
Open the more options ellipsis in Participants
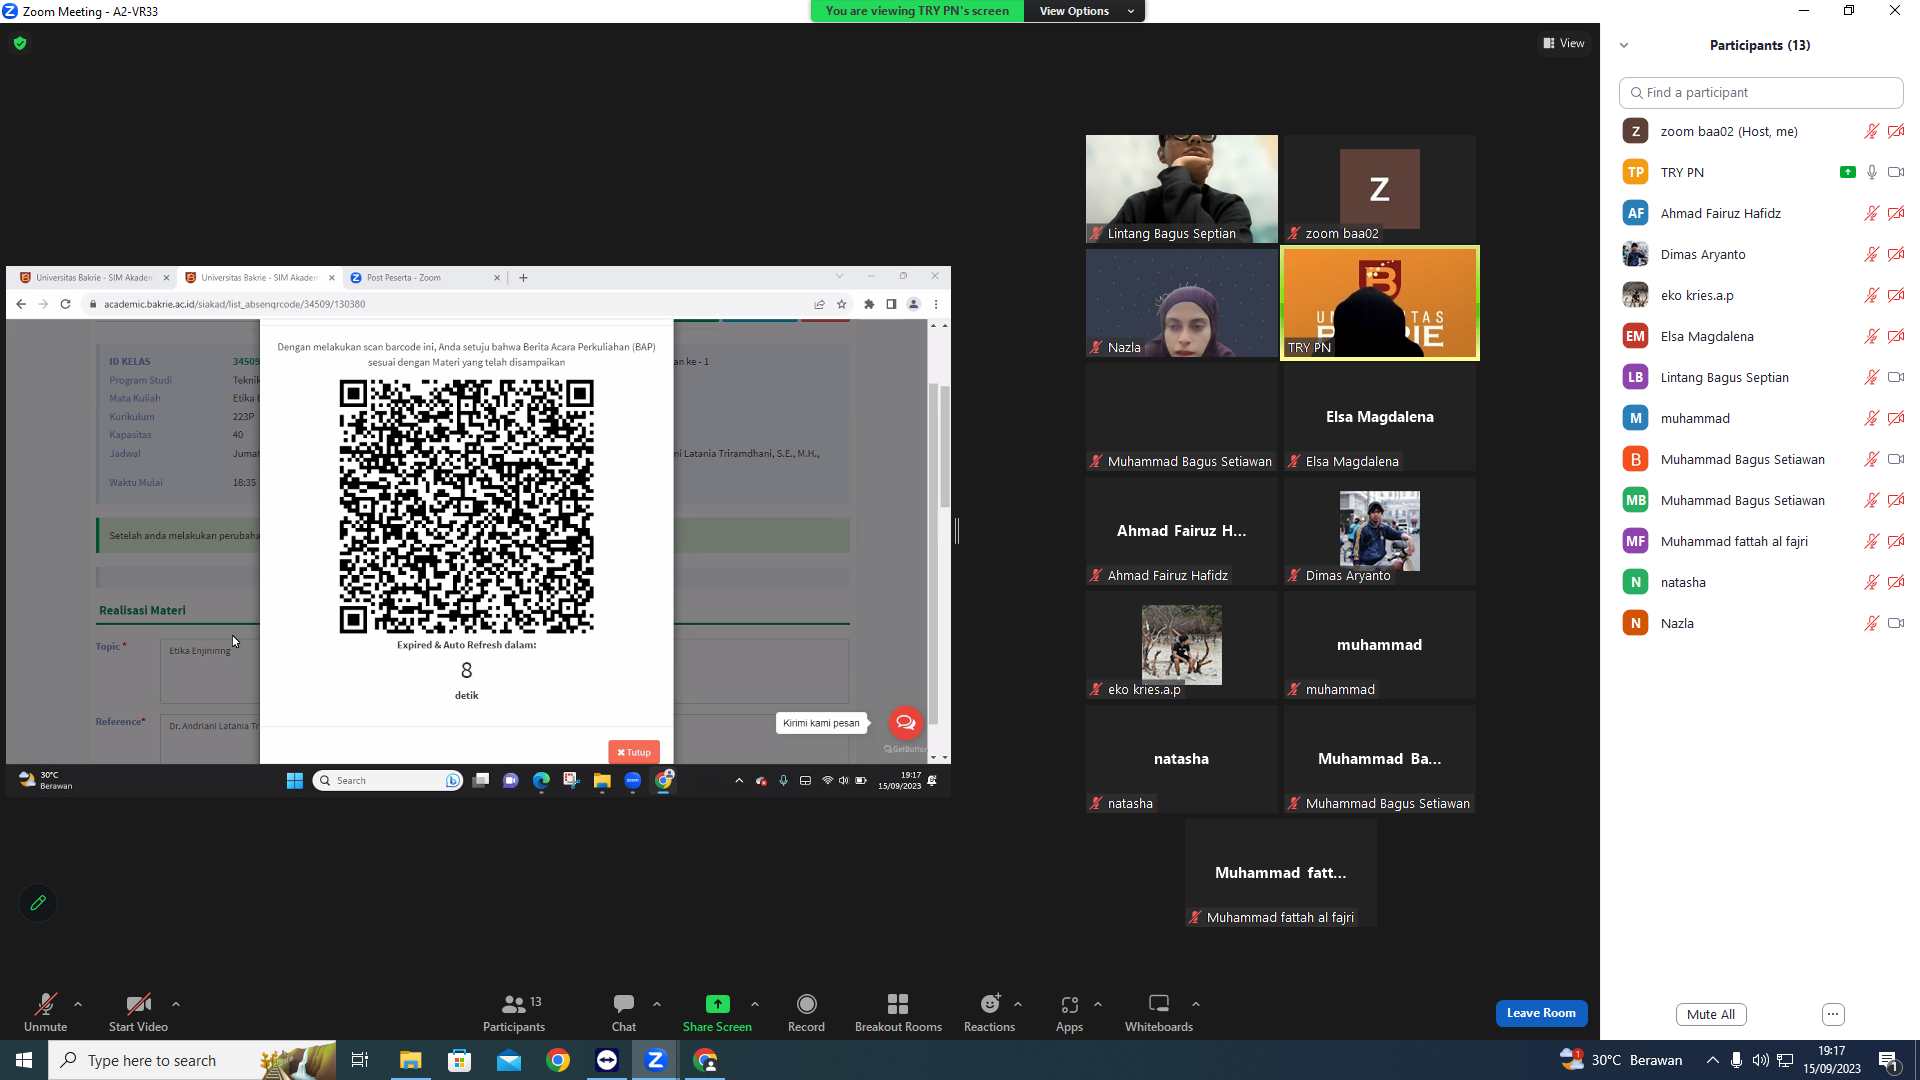1833,1014
